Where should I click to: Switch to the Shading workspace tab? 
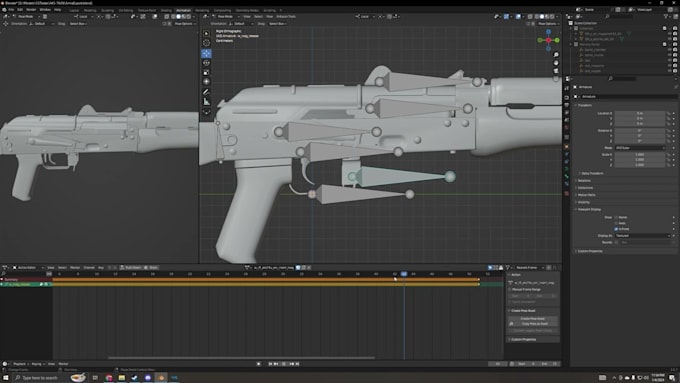[x=166, y=10]
